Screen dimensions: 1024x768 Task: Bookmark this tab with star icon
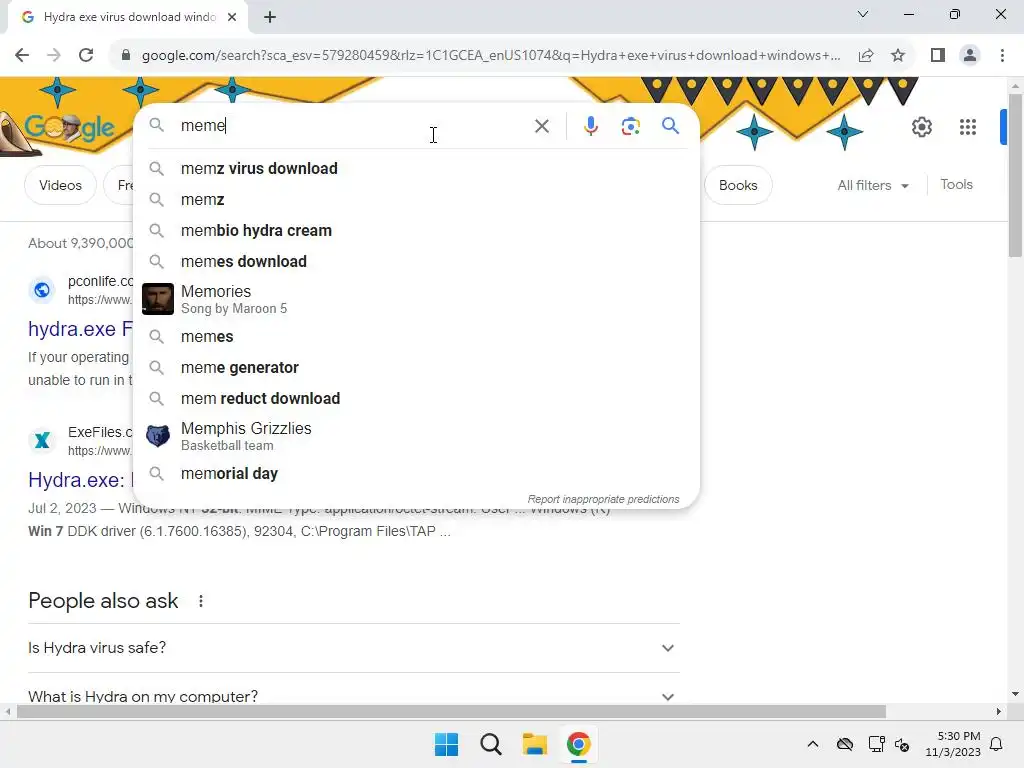(x=898, y=55)
